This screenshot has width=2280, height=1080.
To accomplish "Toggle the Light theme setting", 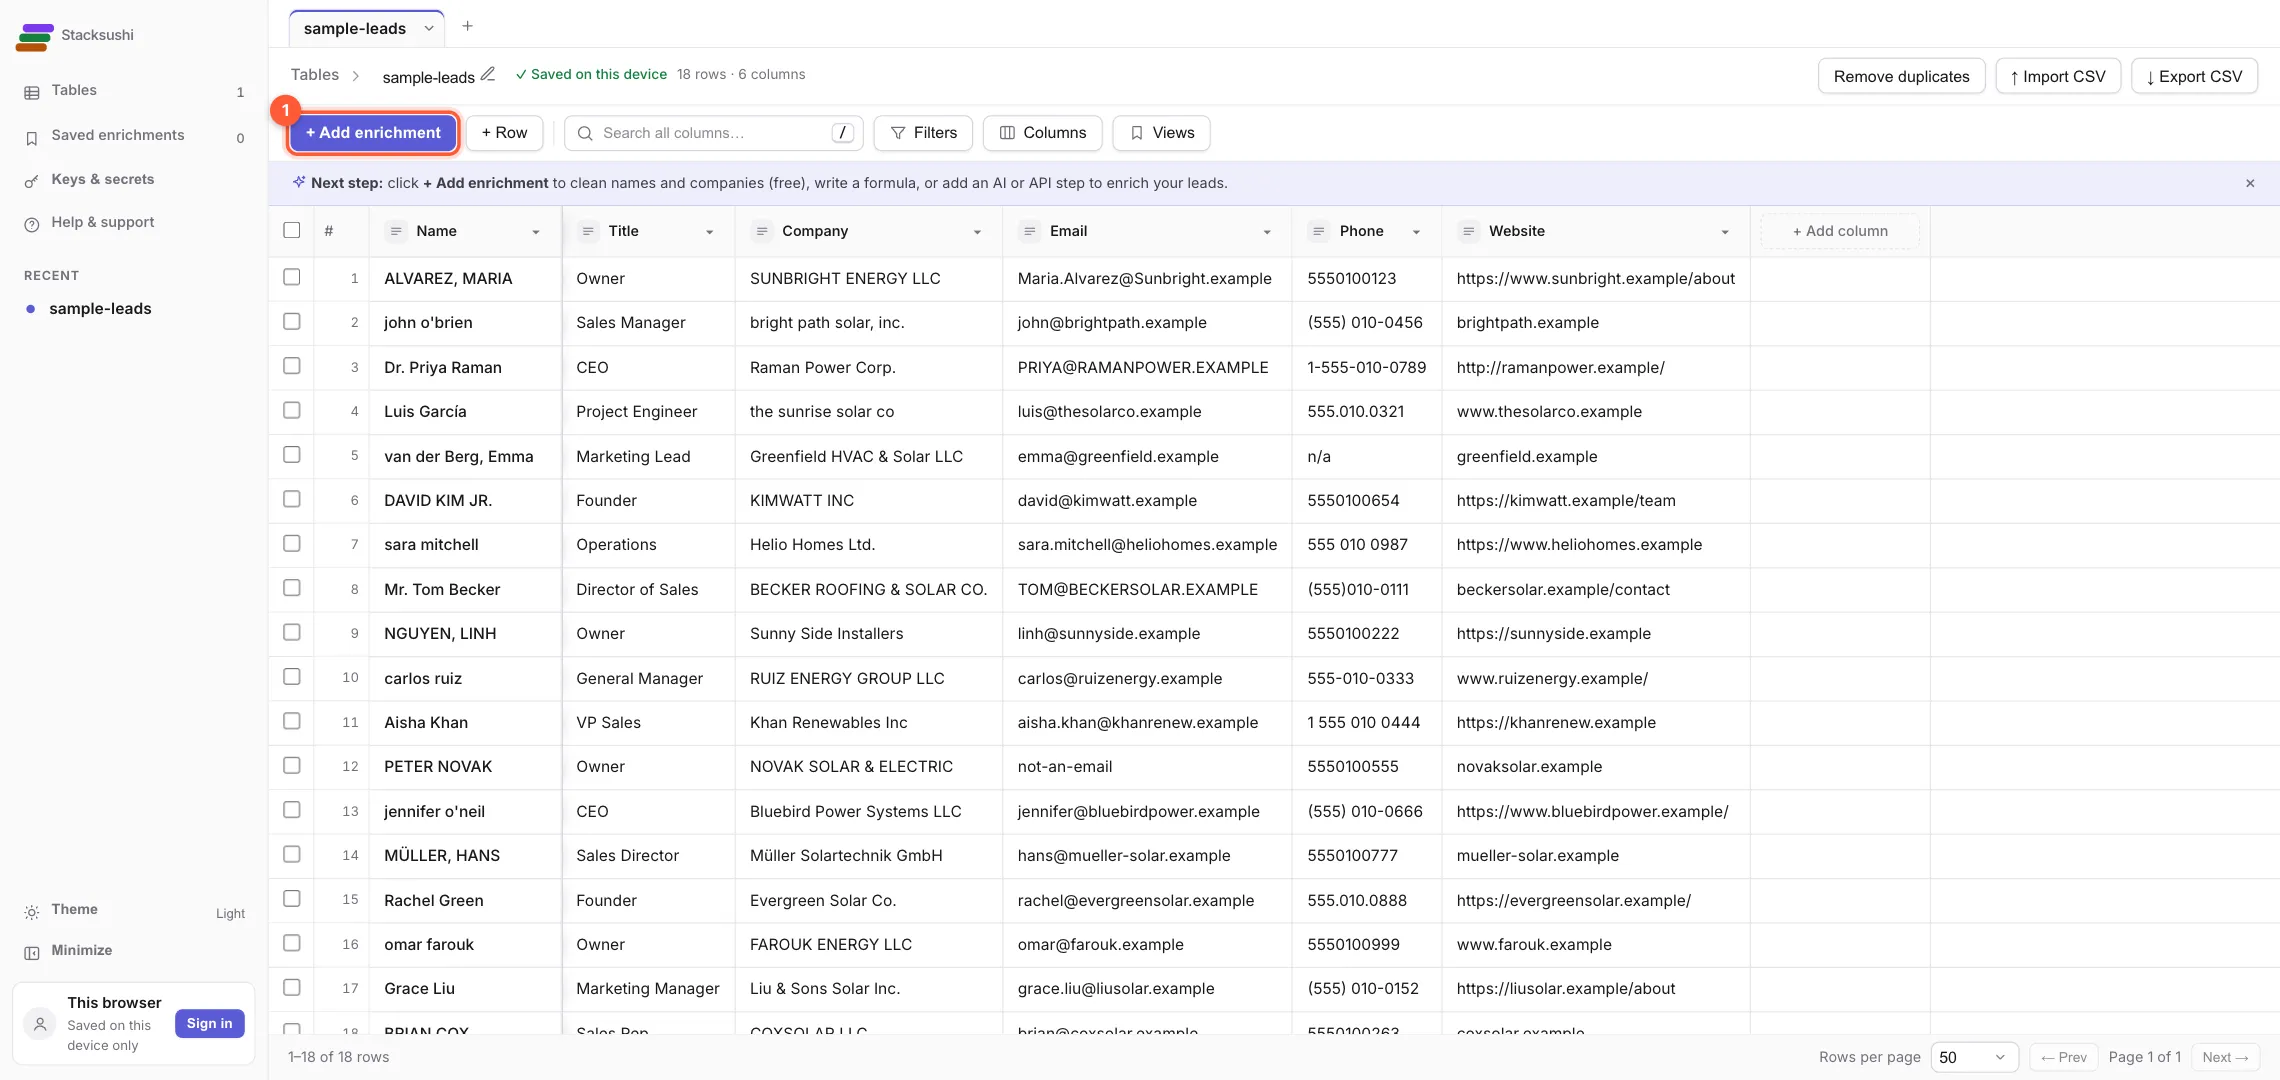I will tap(134, 911).
